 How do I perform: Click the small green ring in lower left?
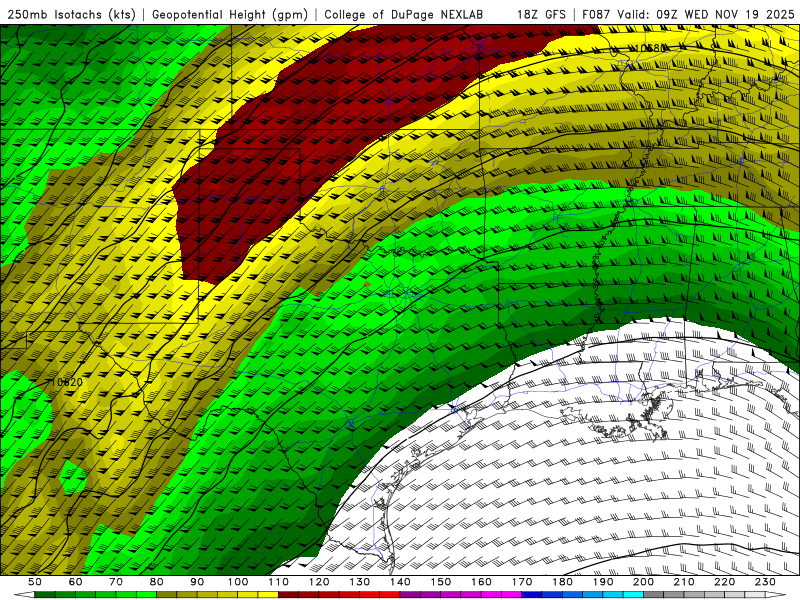pos(72,478)
